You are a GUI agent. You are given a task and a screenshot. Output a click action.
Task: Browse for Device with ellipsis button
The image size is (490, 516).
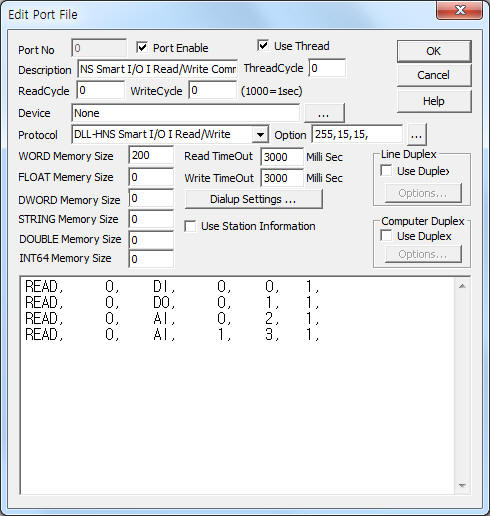tap(324, 113)
